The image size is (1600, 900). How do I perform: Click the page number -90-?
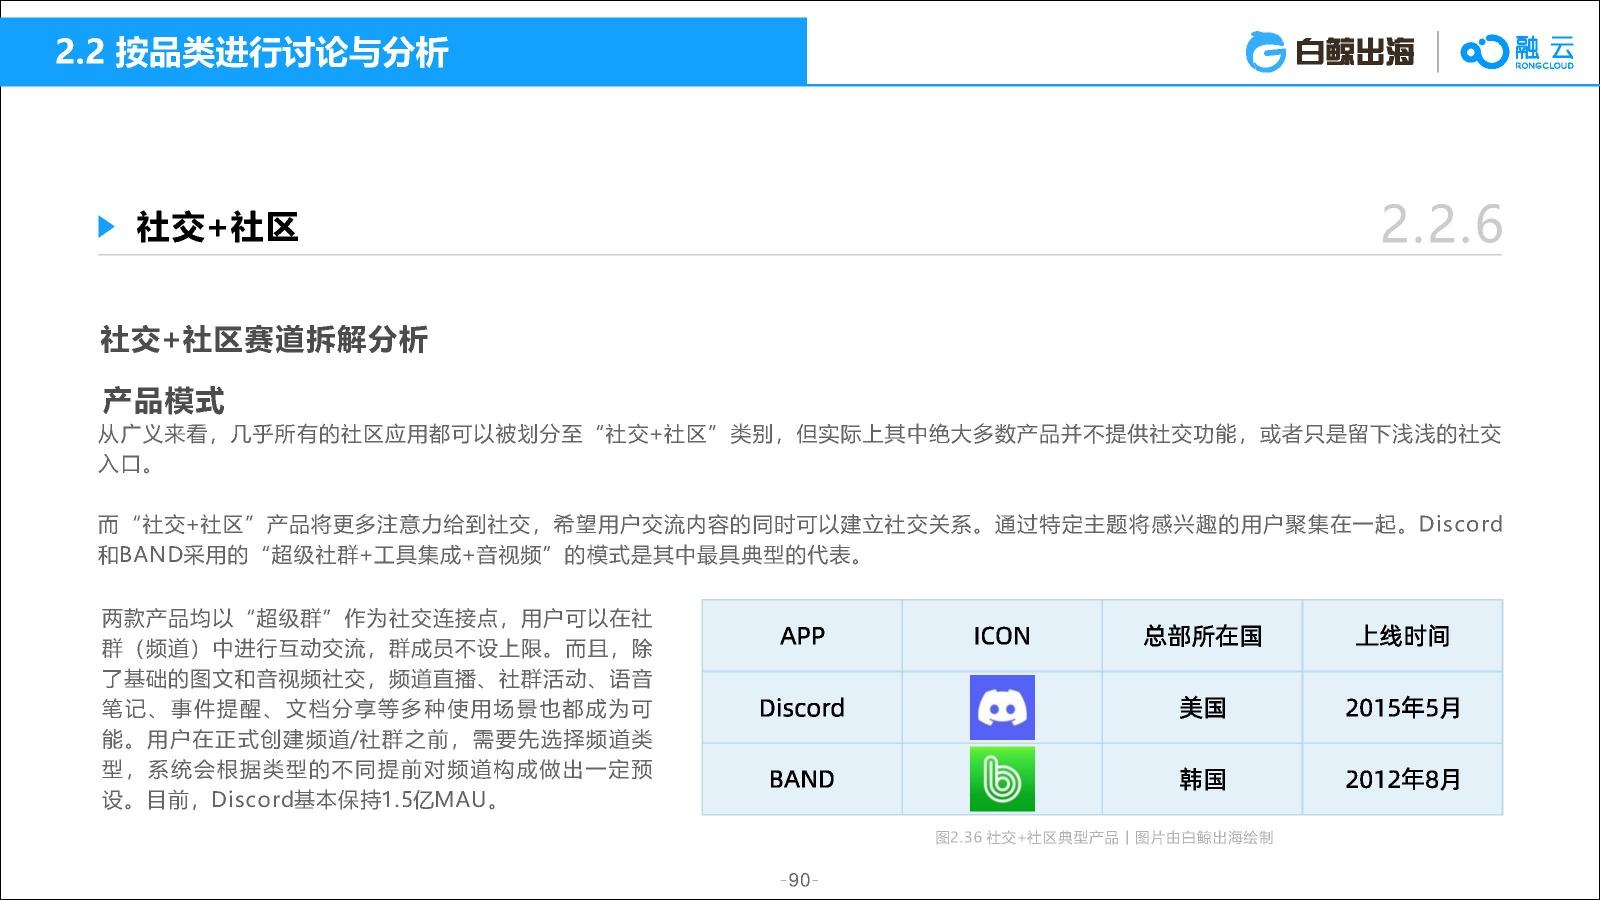(799, 880)
